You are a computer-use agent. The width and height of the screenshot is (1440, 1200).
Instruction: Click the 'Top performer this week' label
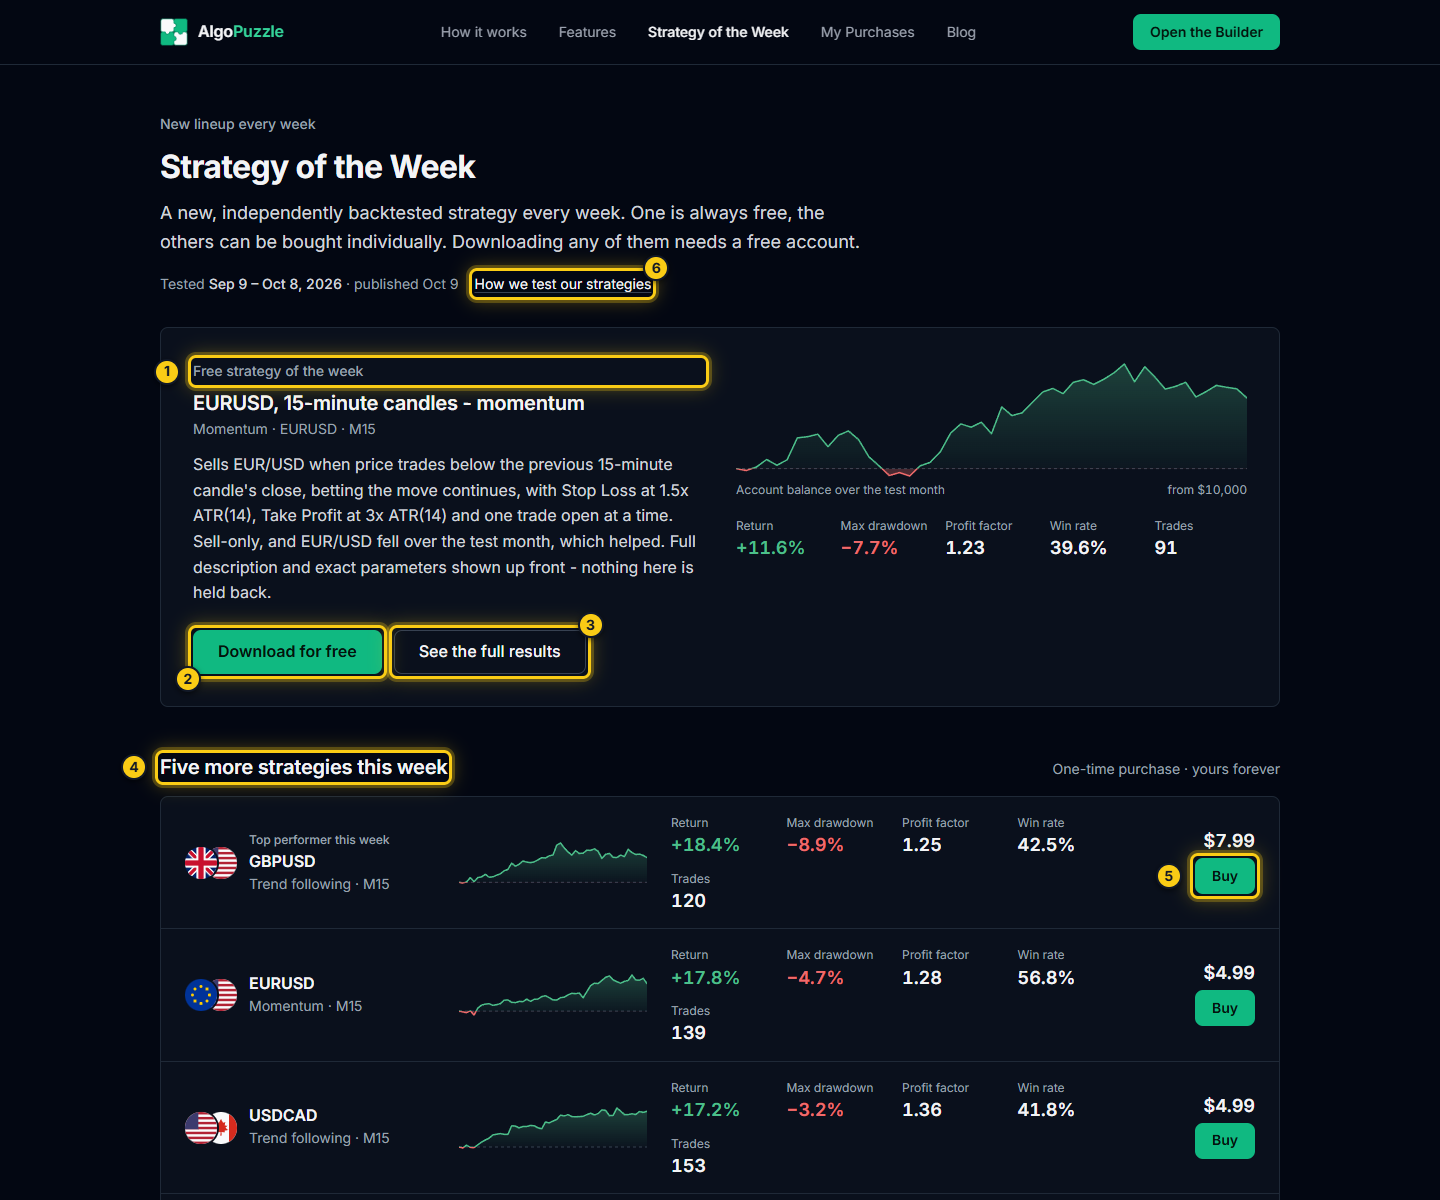pos(319,840)
